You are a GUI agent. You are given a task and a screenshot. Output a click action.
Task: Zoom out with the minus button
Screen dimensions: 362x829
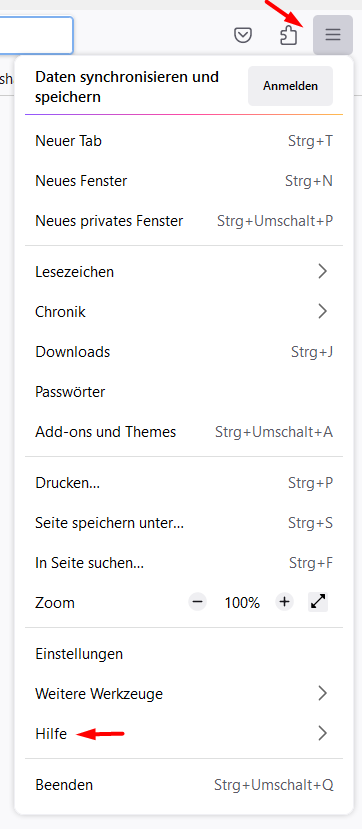198,602
